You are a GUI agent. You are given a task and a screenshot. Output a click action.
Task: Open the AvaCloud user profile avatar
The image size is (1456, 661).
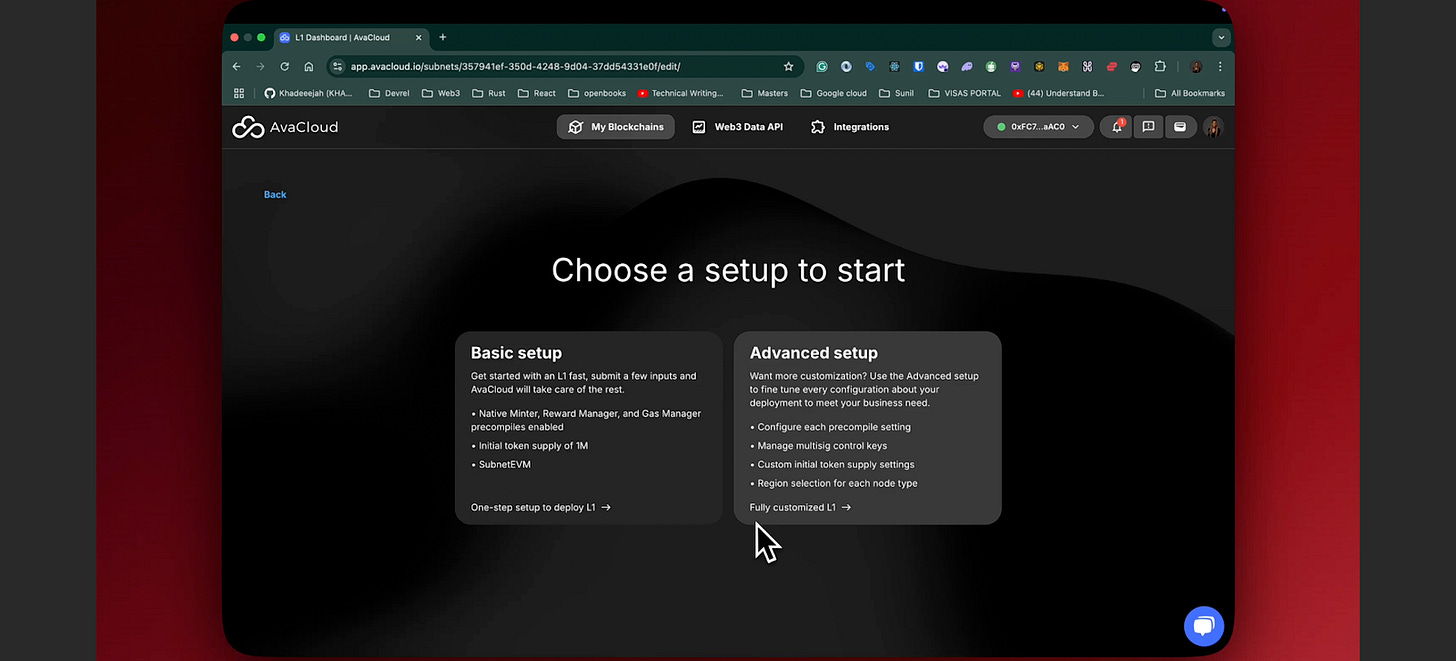tap(1213, 127)
